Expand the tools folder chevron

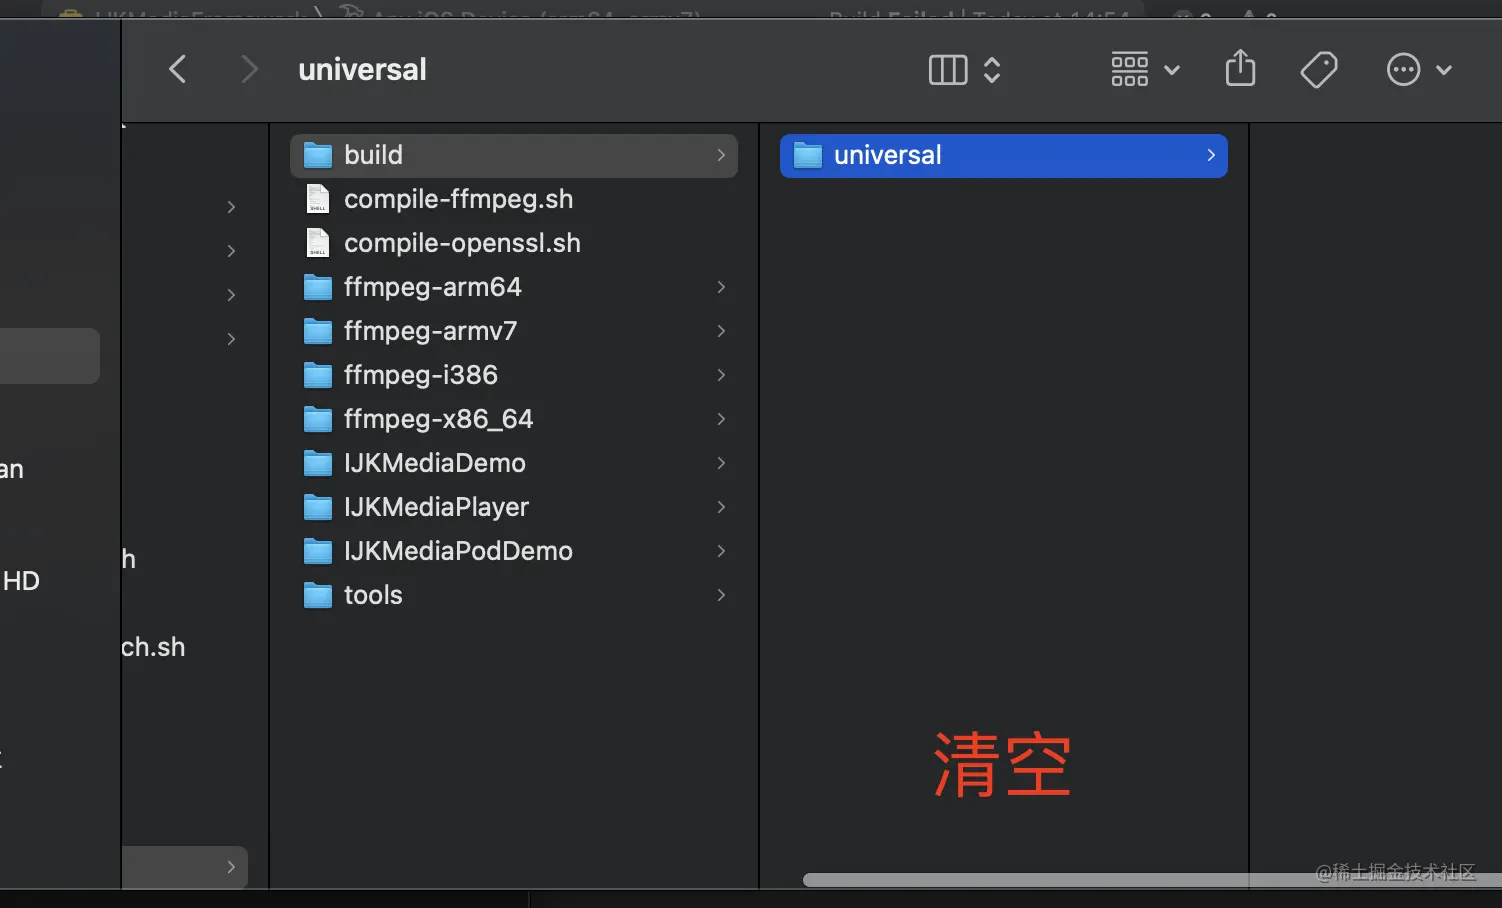click(x=721, y=595)
